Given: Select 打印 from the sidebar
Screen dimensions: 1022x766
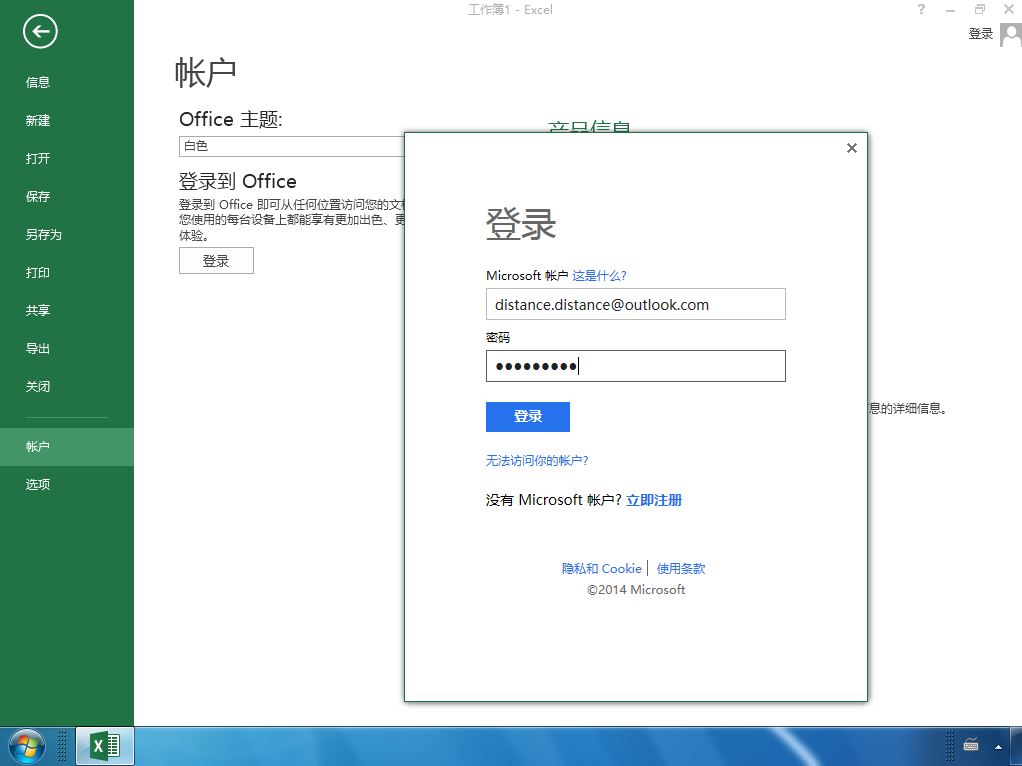Looking at the screenshot, I should [x=38, y=273].
